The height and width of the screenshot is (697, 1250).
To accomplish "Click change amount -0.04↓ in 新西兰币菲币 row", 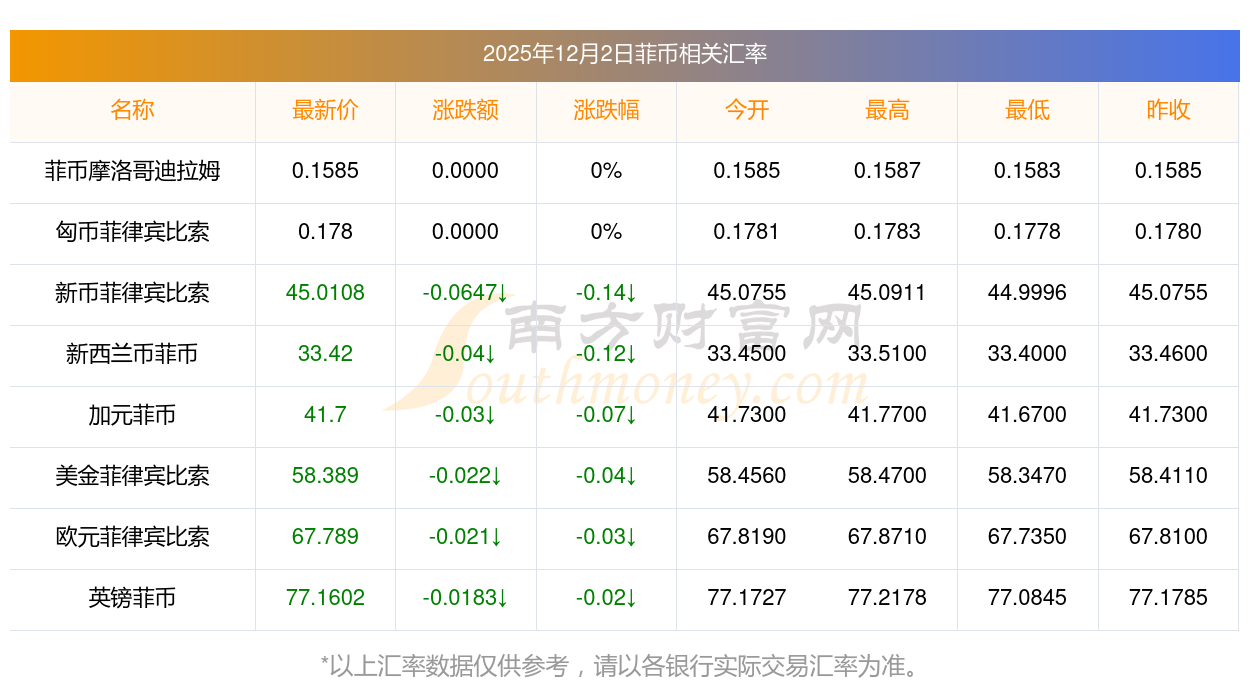I will pyautogui.click(x=466, y=354).
